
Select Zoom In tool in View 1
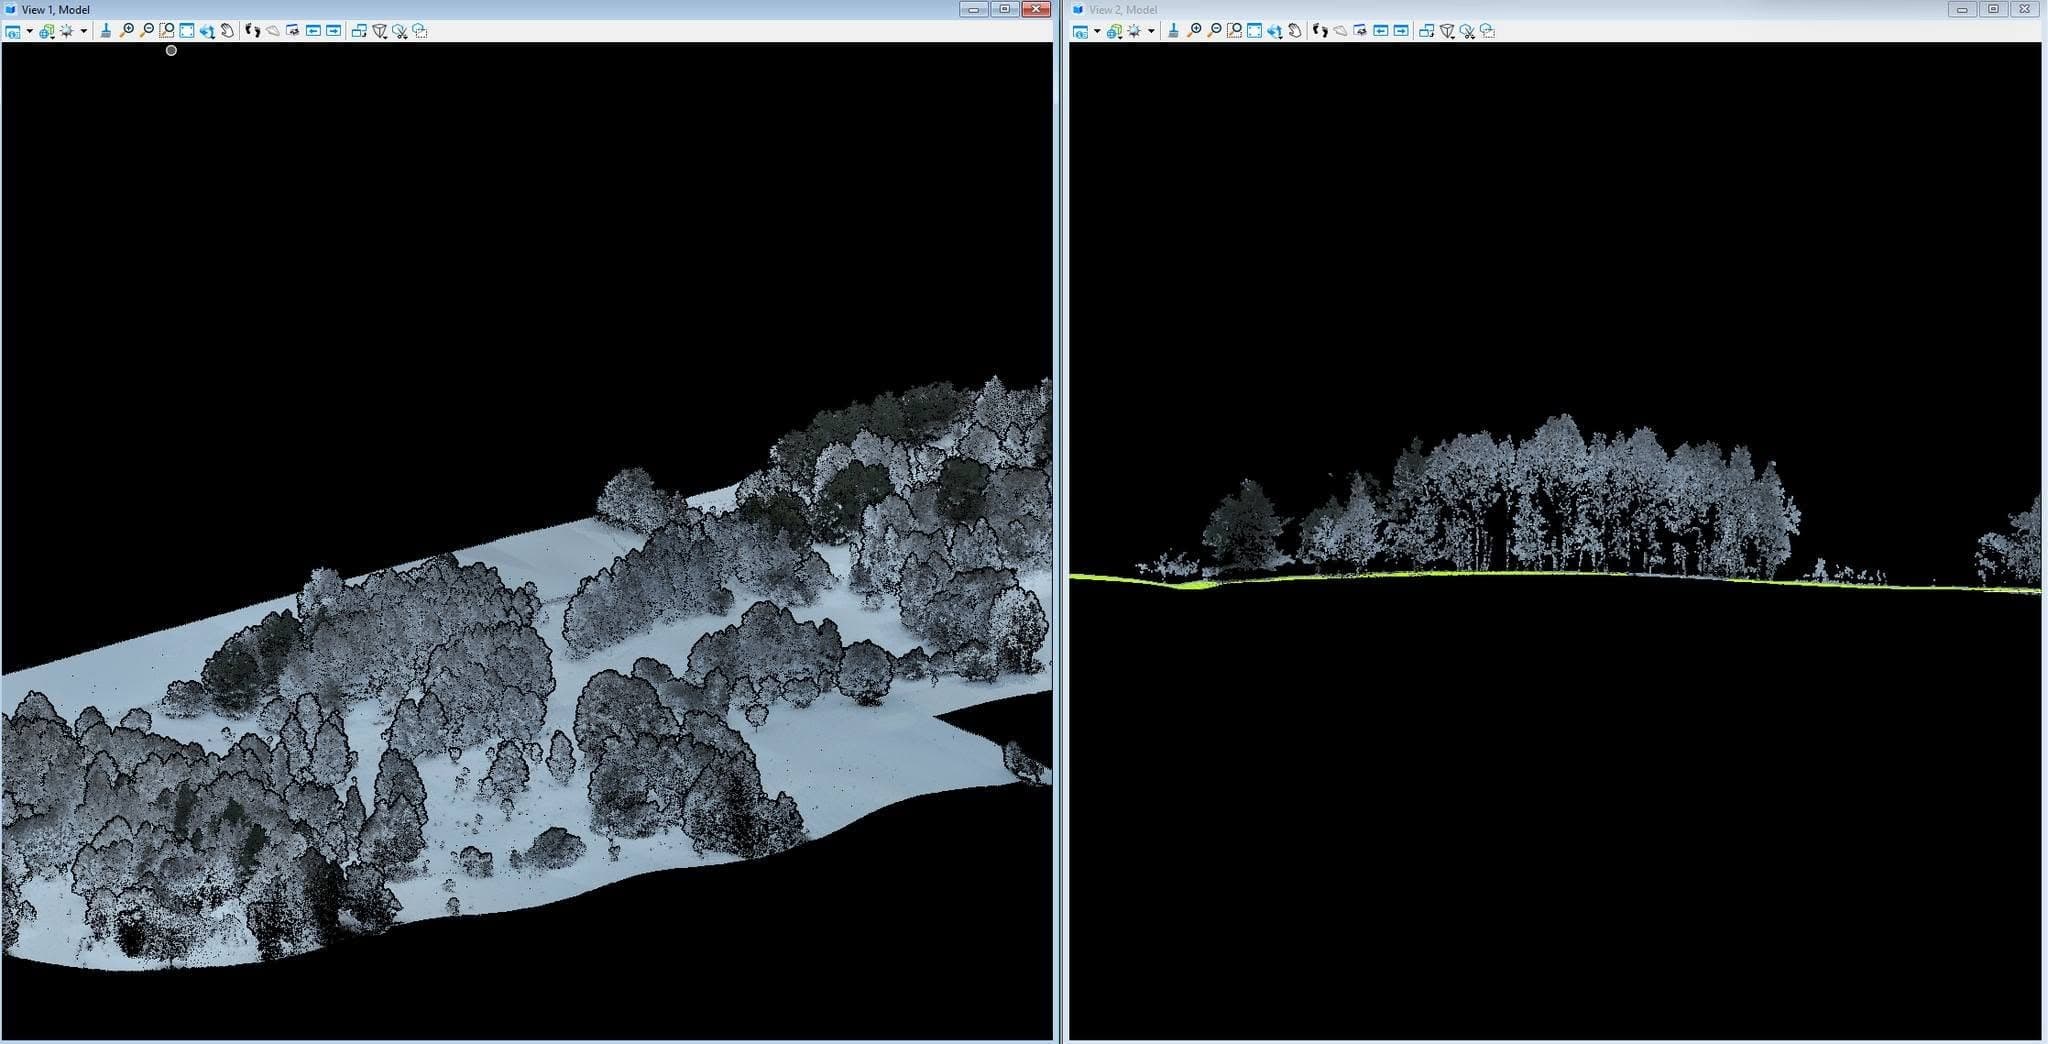(x=126, y=31)
